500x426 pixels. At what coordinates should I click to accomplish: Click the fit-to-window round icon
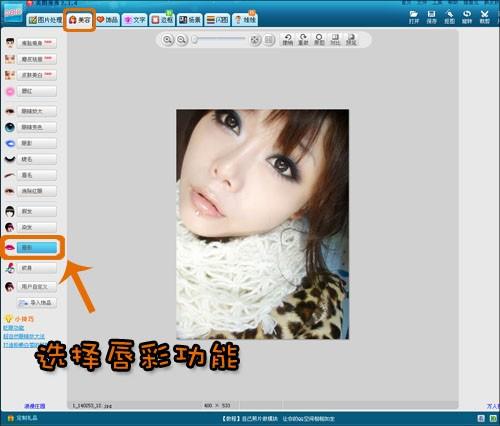coord(255,40)
